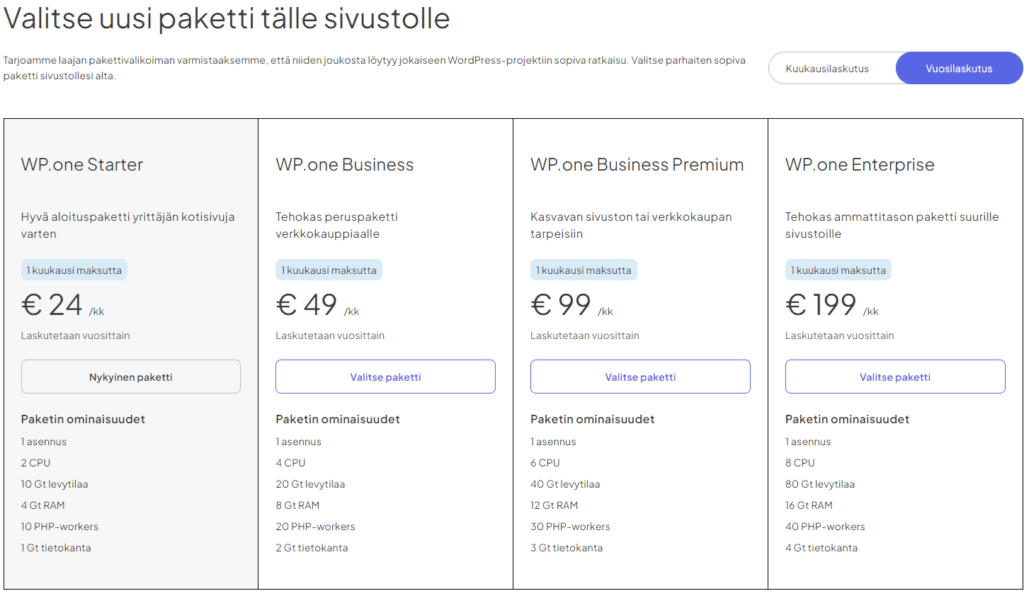Image resolution: width=1024 pixels, height=591 pixels.
Task: Click the free month badge on Starter
Action: (x=74, y=270)
